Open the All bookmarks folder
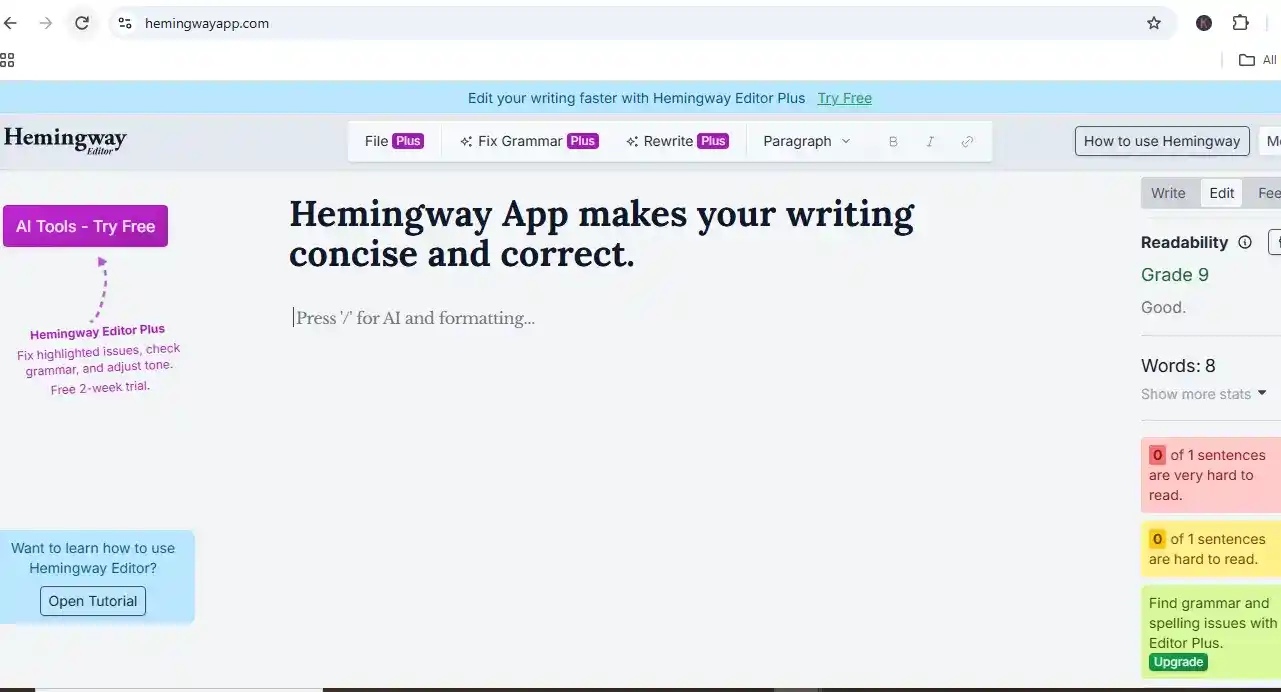 1258,60
